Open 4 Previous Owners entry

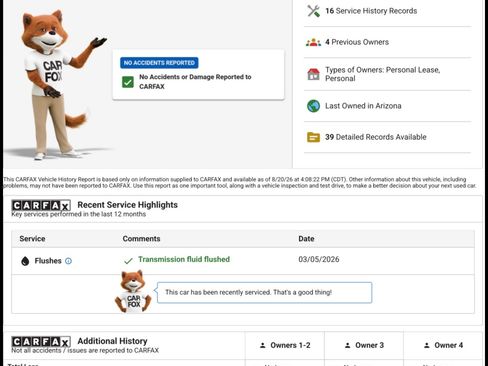point(388,42)
